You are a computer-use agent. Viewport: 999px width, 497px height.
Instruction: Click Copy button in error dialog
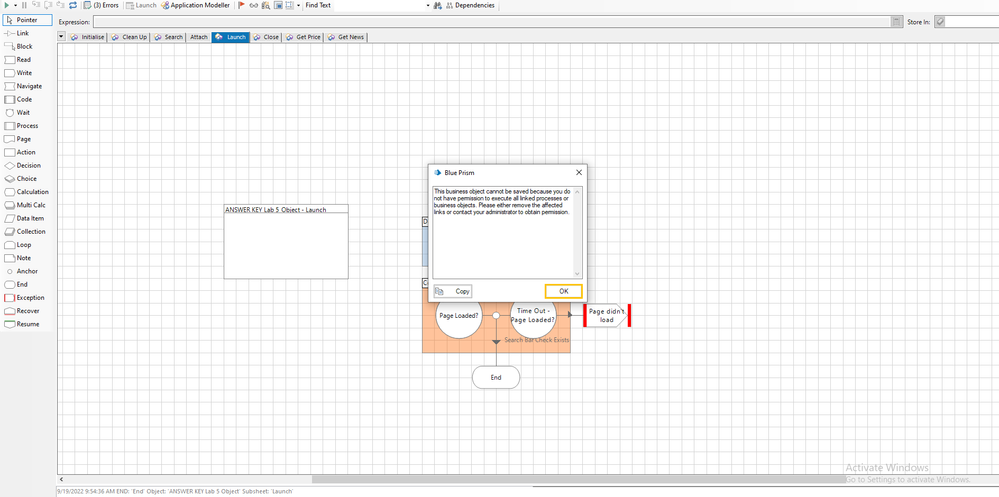point(454,291)
